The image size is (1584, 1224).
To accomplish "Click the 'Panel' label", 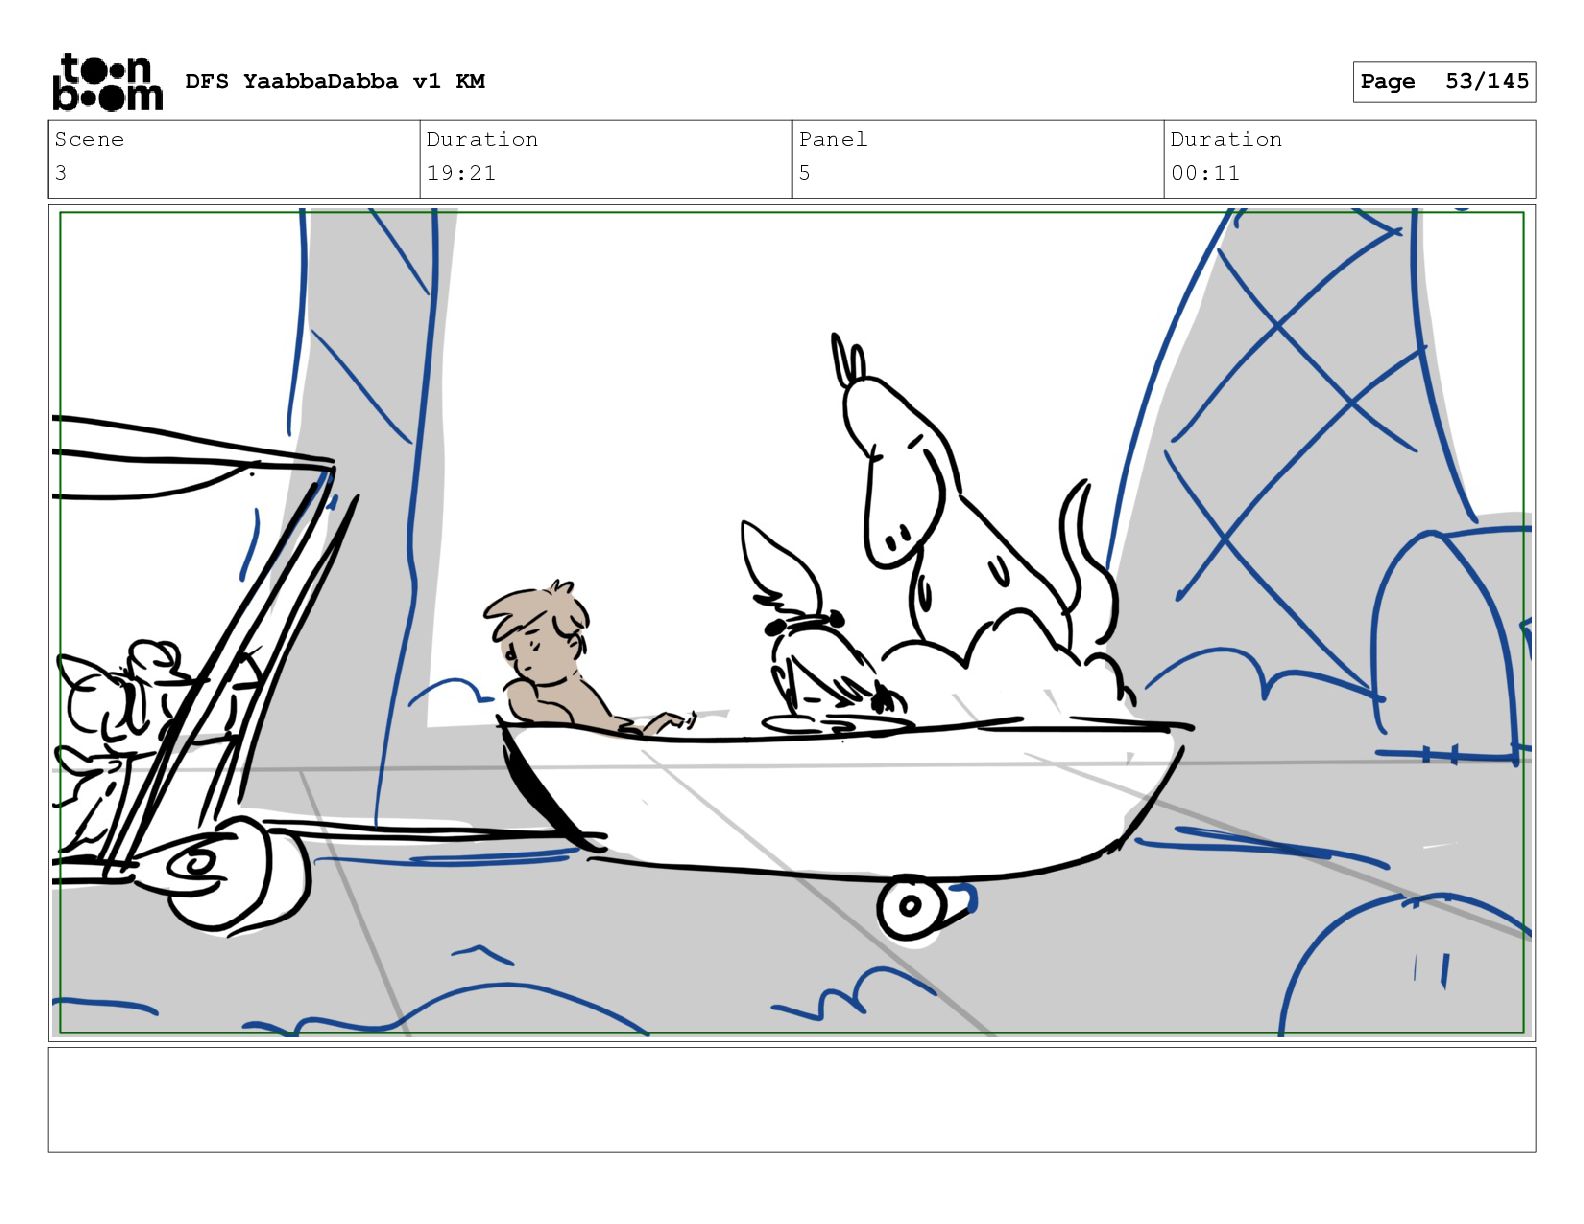I will (833, 140).
